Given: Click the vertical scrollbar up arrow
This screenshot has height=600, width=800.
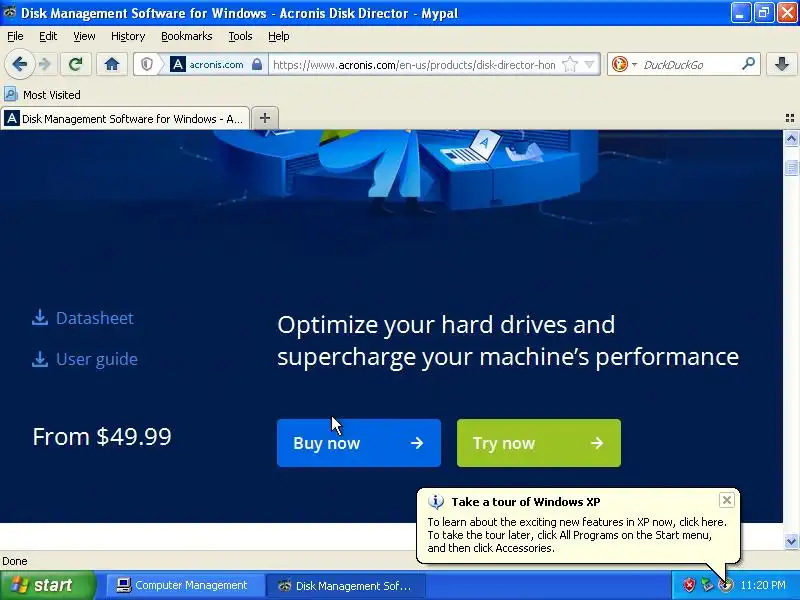Looking at the screenshot, I should click(x=791, y=138).
